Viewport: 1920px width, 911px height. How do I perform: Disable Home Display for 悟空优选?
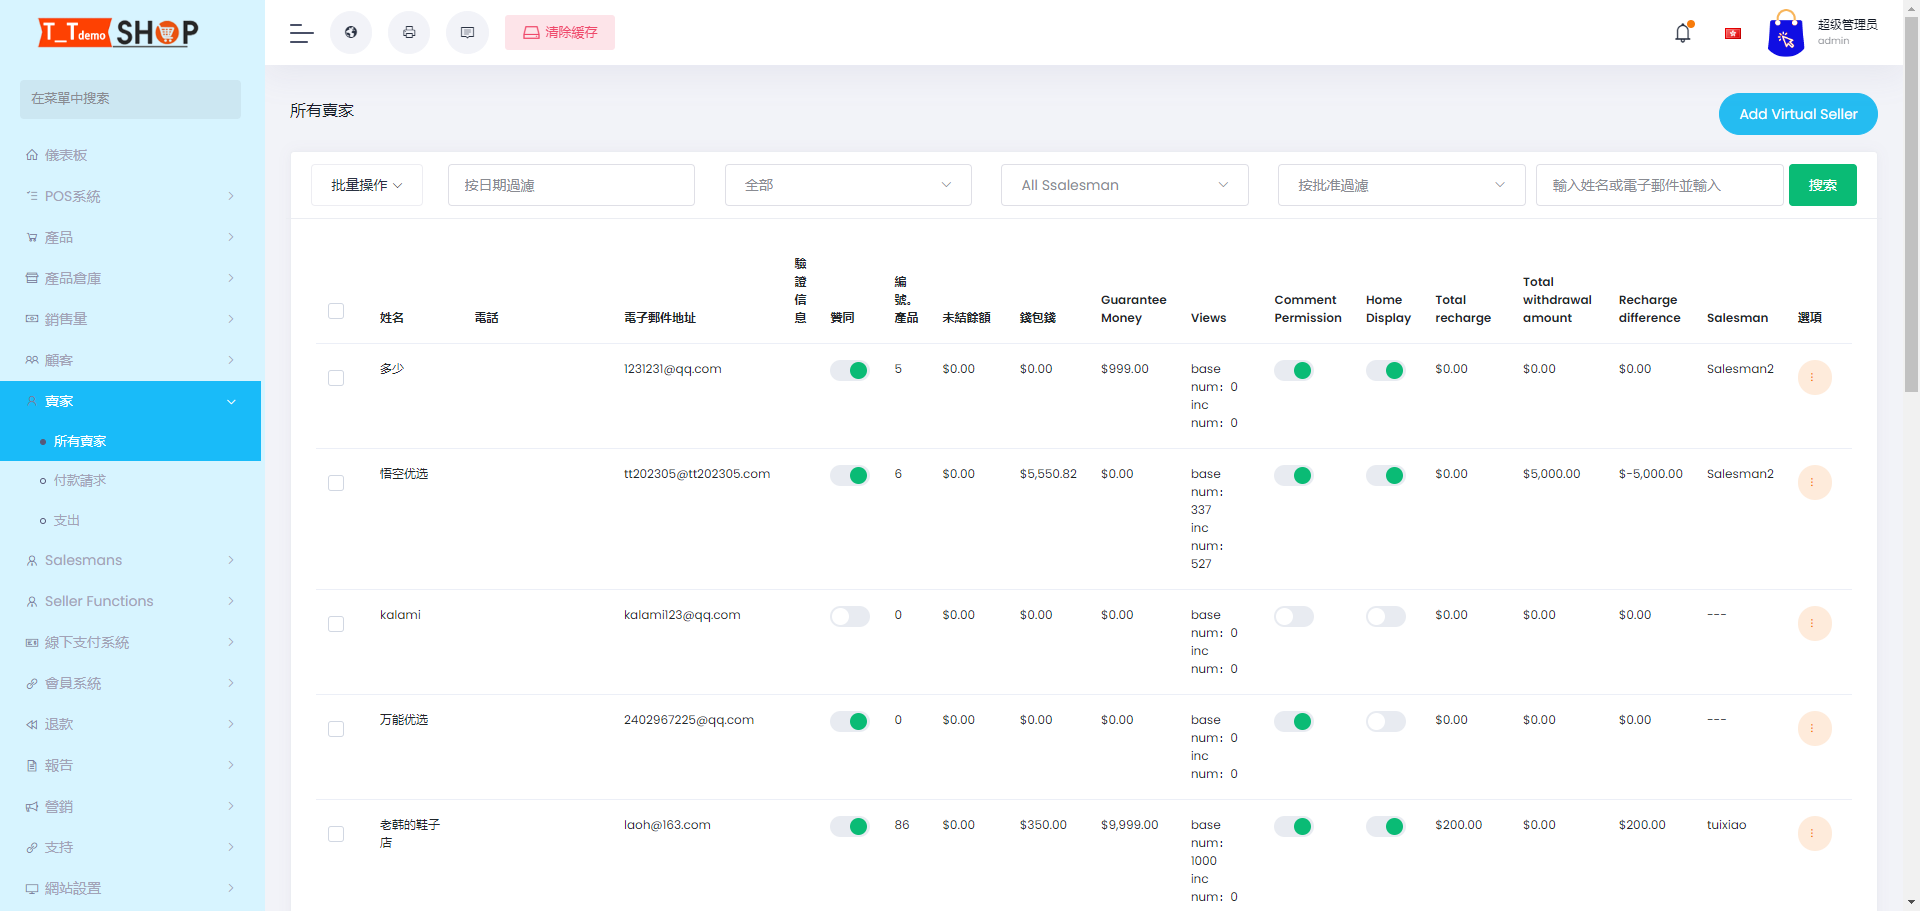1385,476
